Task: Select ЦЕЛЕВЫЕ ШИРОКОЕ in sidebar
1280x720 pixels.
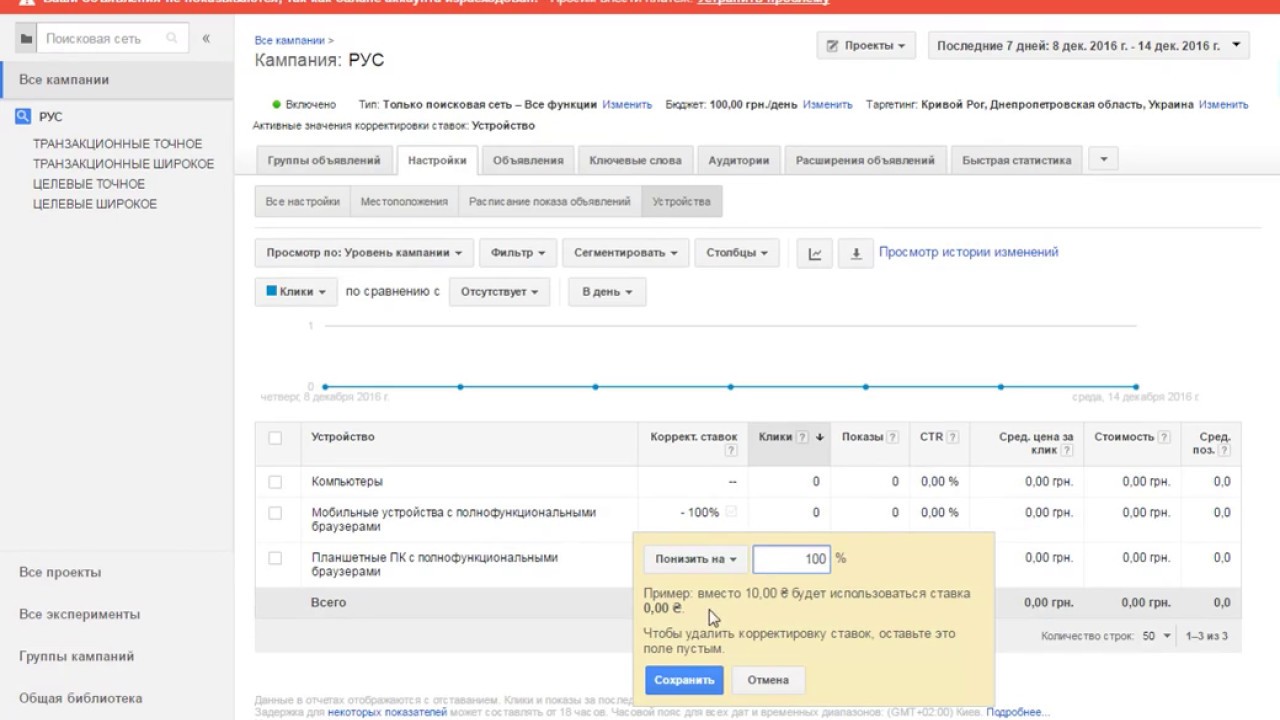Action: (95, 204)
